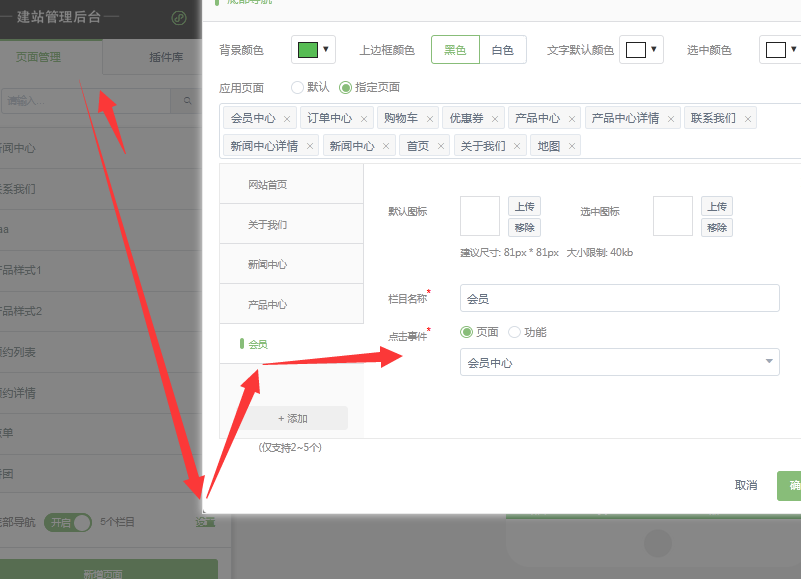Click the green logo icon beside 建站管理后台
801x579 pixels.
point(179,17)
